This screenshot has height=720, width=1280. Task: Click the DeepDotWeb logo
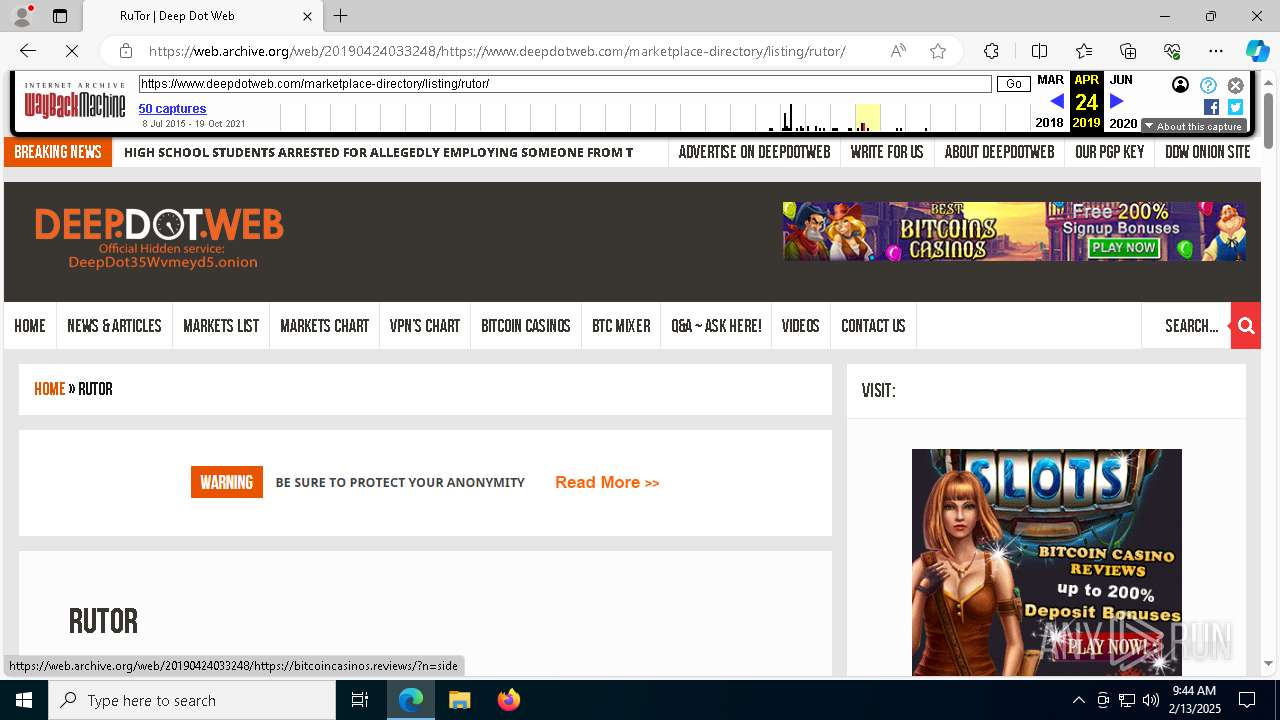pyautogui.click(x=159, y=238)
